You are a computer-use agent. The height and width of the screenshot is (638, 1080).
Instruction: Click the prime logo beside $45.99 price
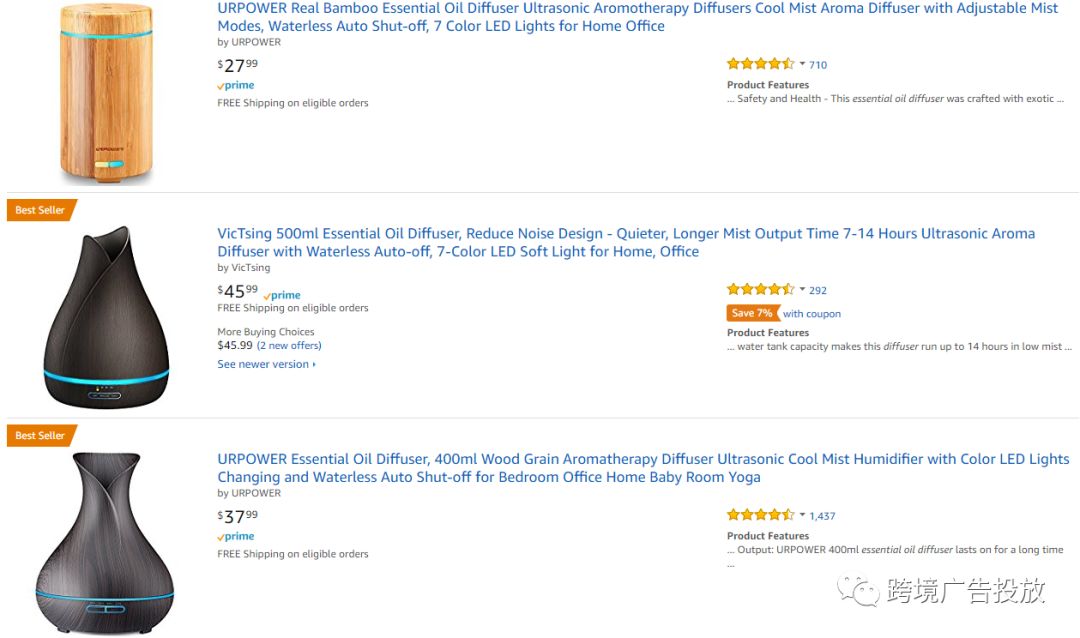click(x=282, y=295)
